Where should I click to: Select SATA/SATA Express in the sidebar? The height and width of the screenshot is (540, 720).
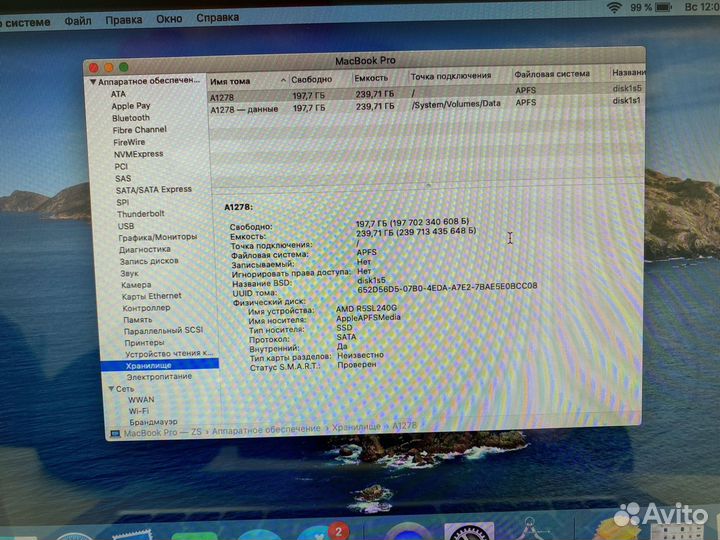(154, 190)
